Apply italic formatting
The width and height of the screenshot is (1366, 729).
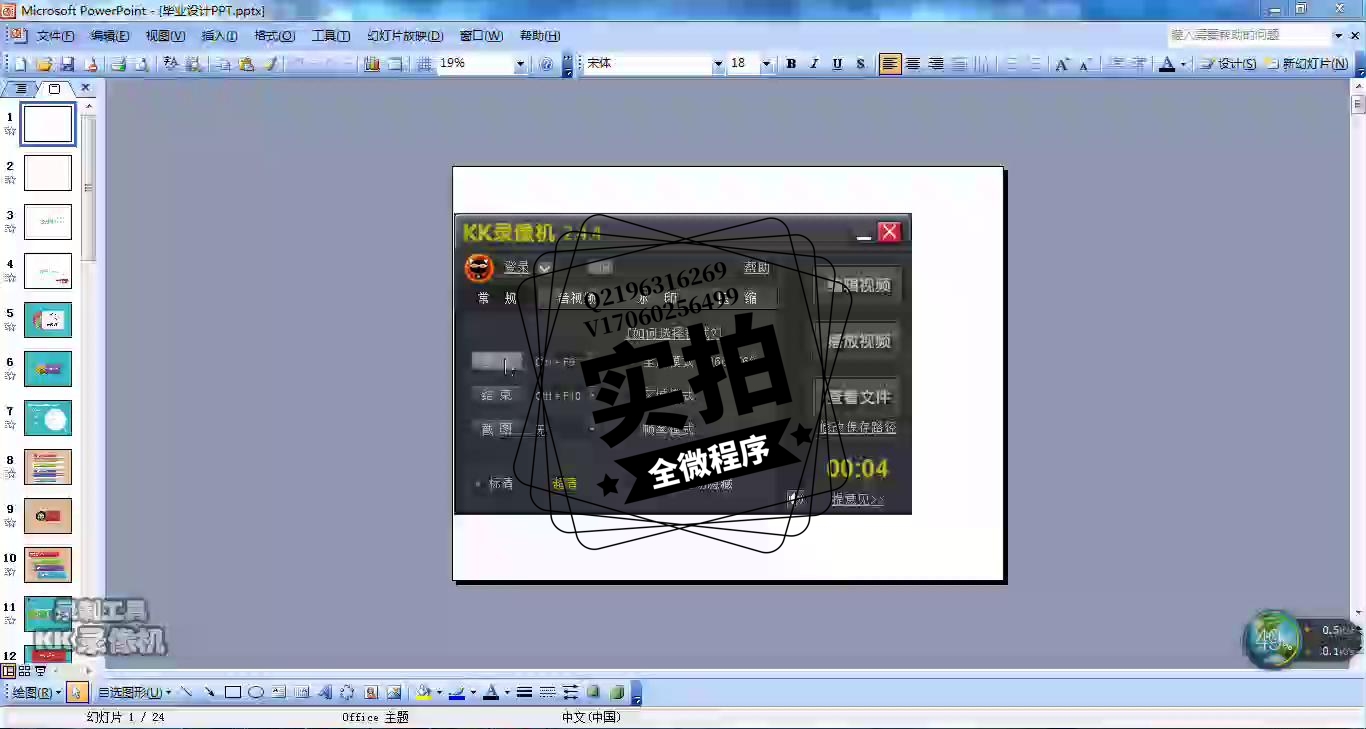point(814,64)
